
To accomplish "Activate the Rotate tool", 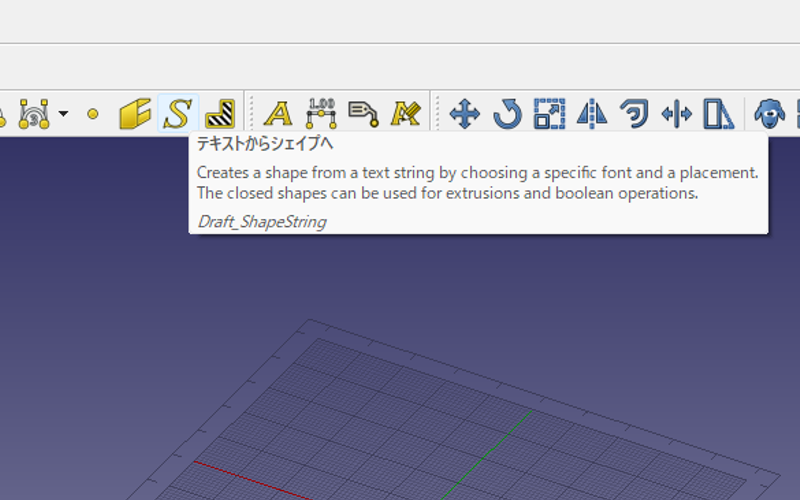I will [x=507, y=114].
